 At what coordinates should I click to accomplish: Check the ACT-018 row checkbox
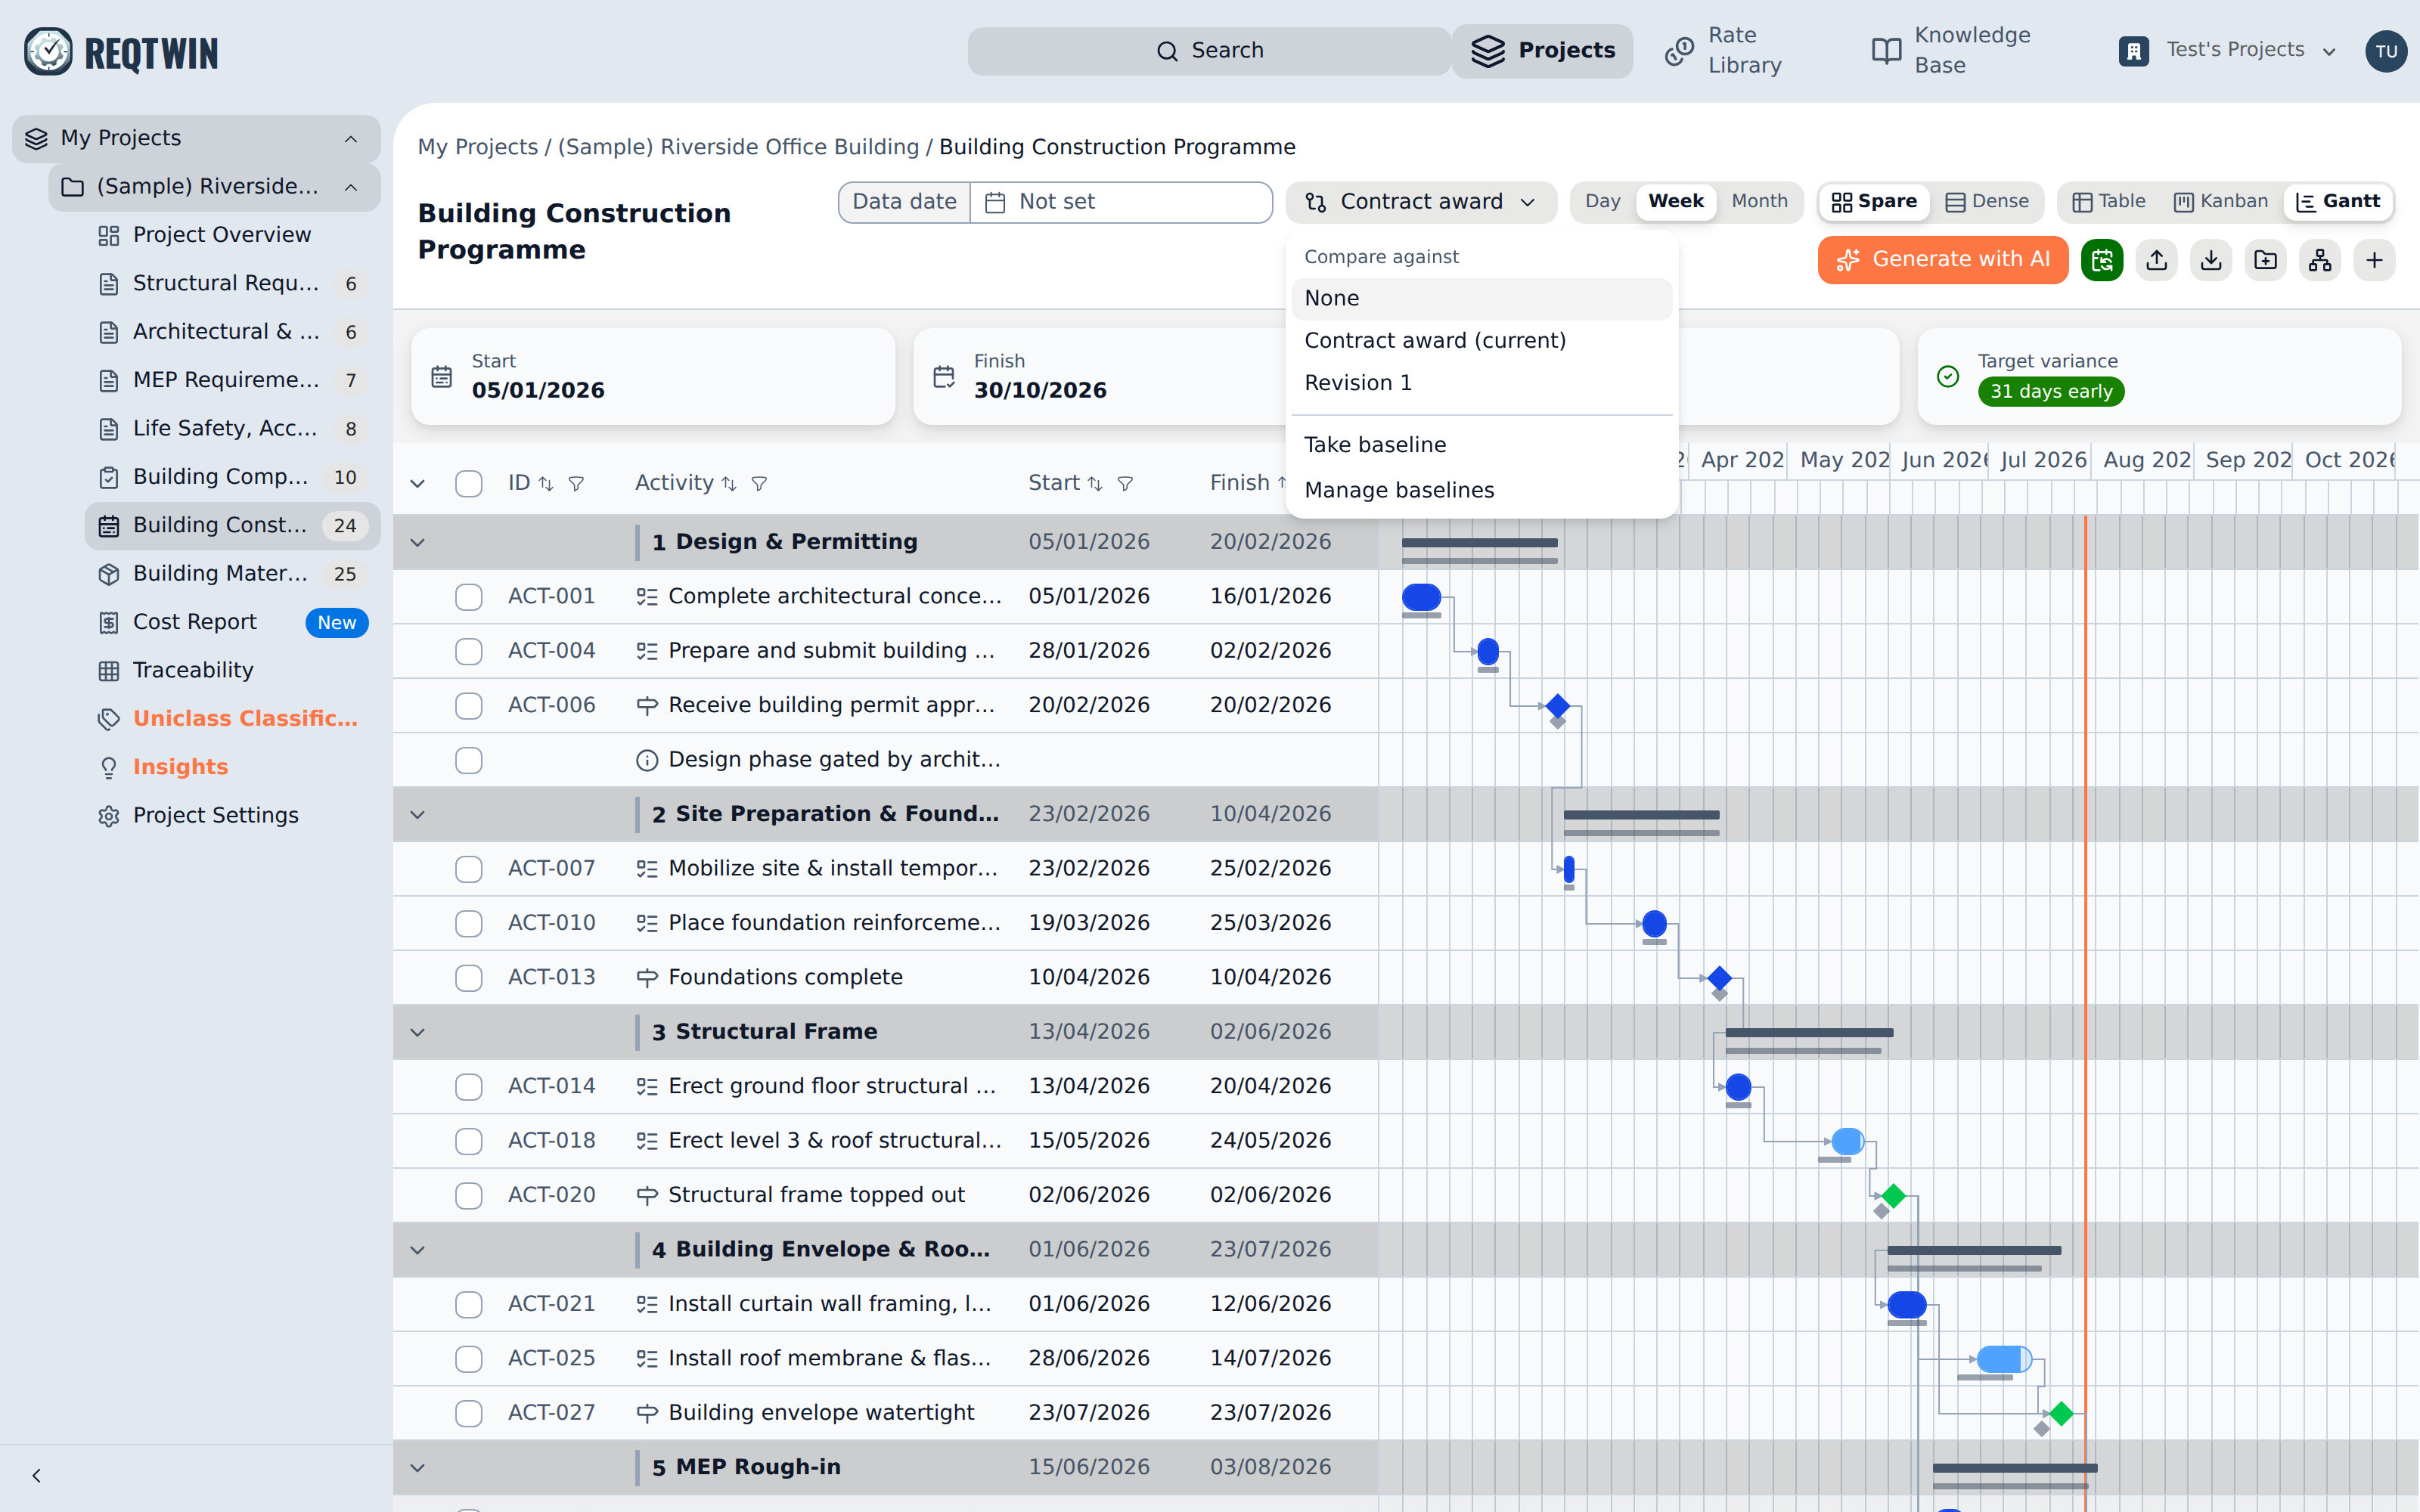click(468, 1141)
